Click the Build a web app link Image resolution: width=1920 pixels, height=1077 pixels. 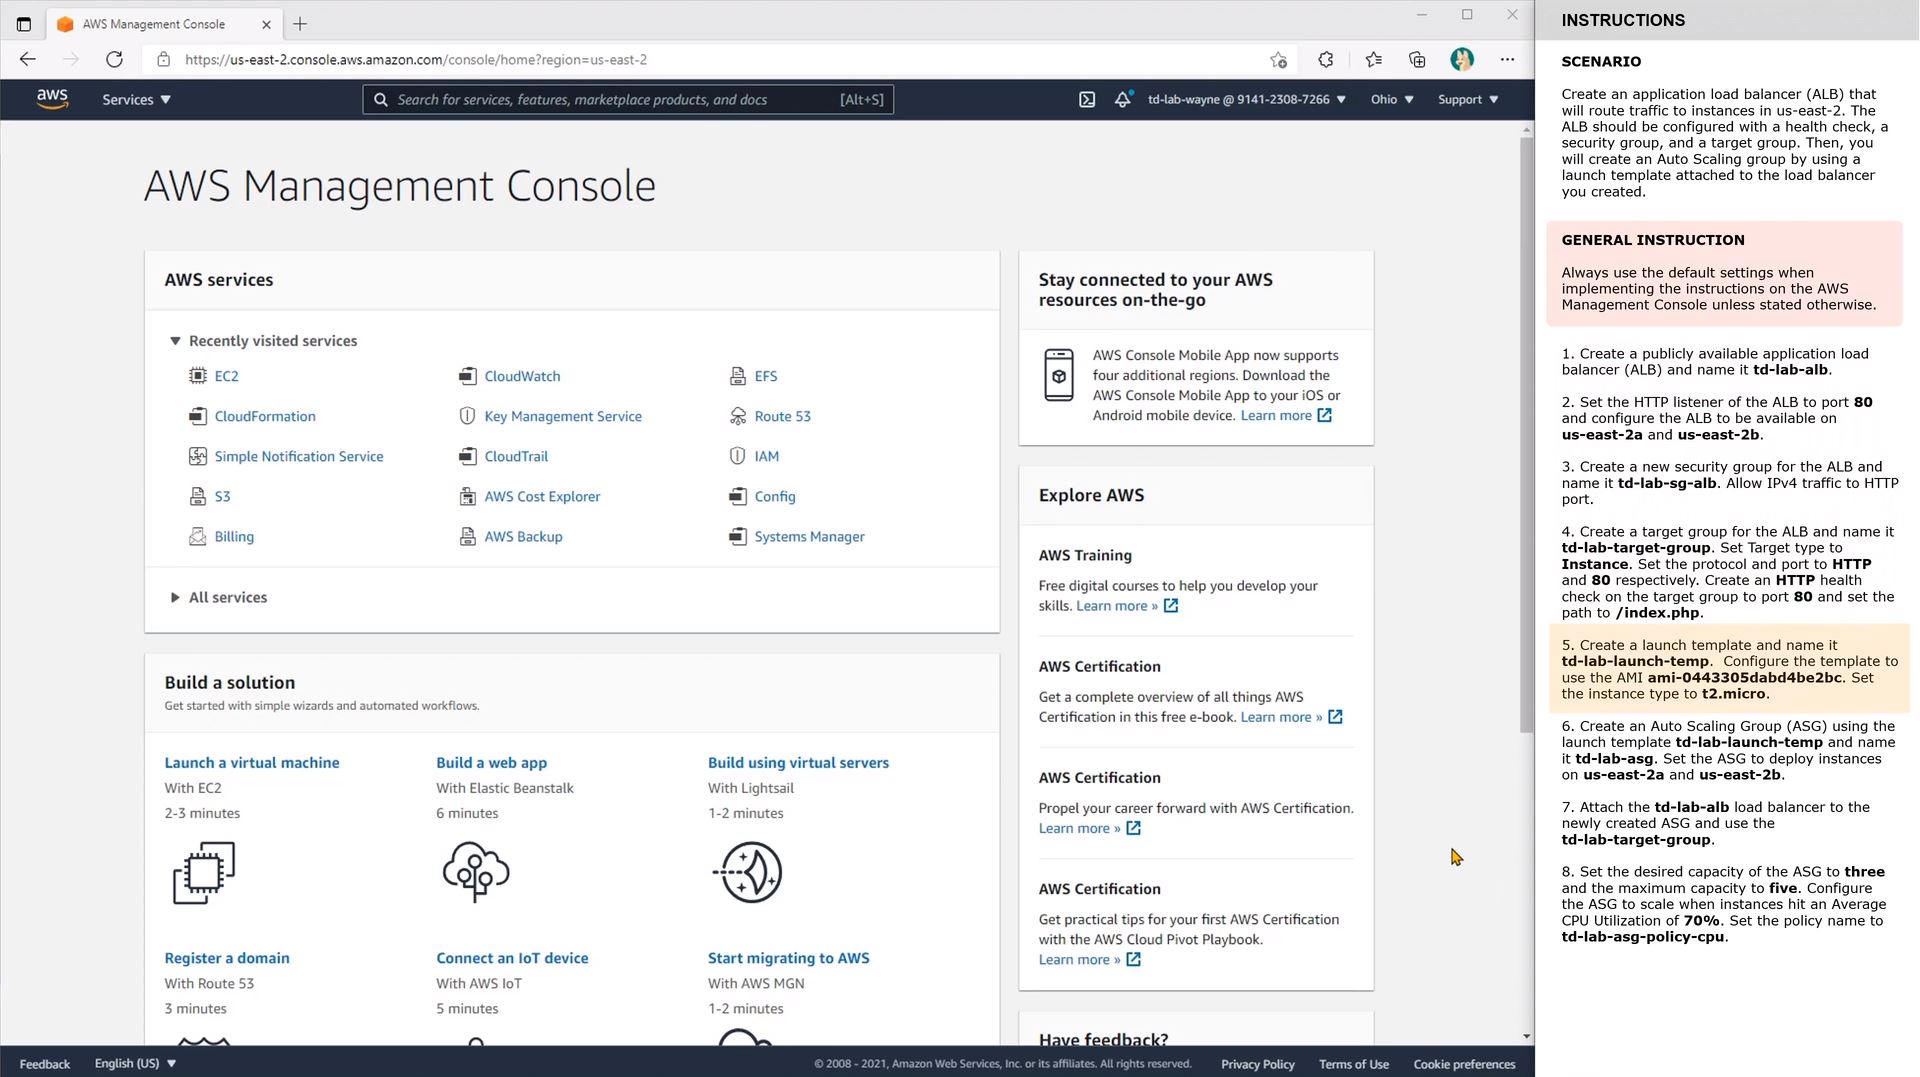[491, 762]
